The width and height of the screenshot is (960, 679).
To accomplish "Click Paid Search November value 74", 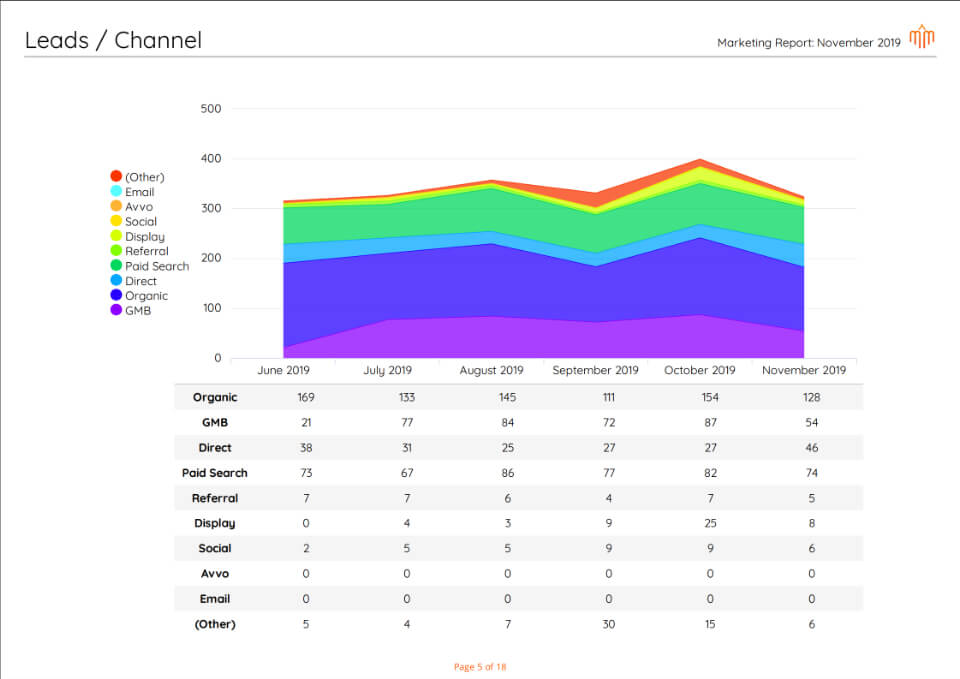I will pos(812,473).
